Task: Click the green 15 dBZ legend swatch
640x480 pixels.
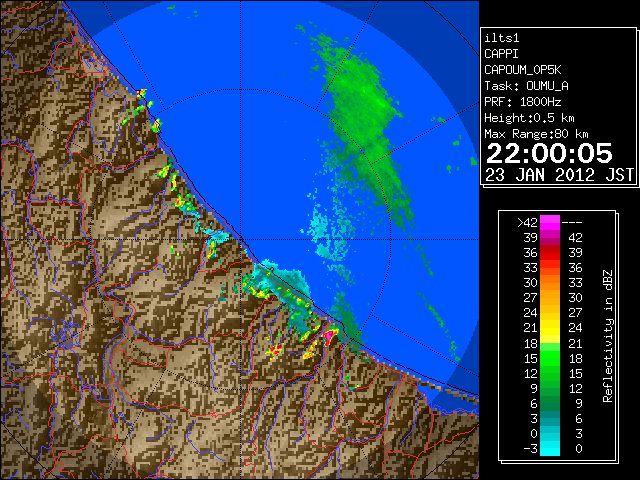Action: coord(550,358)
